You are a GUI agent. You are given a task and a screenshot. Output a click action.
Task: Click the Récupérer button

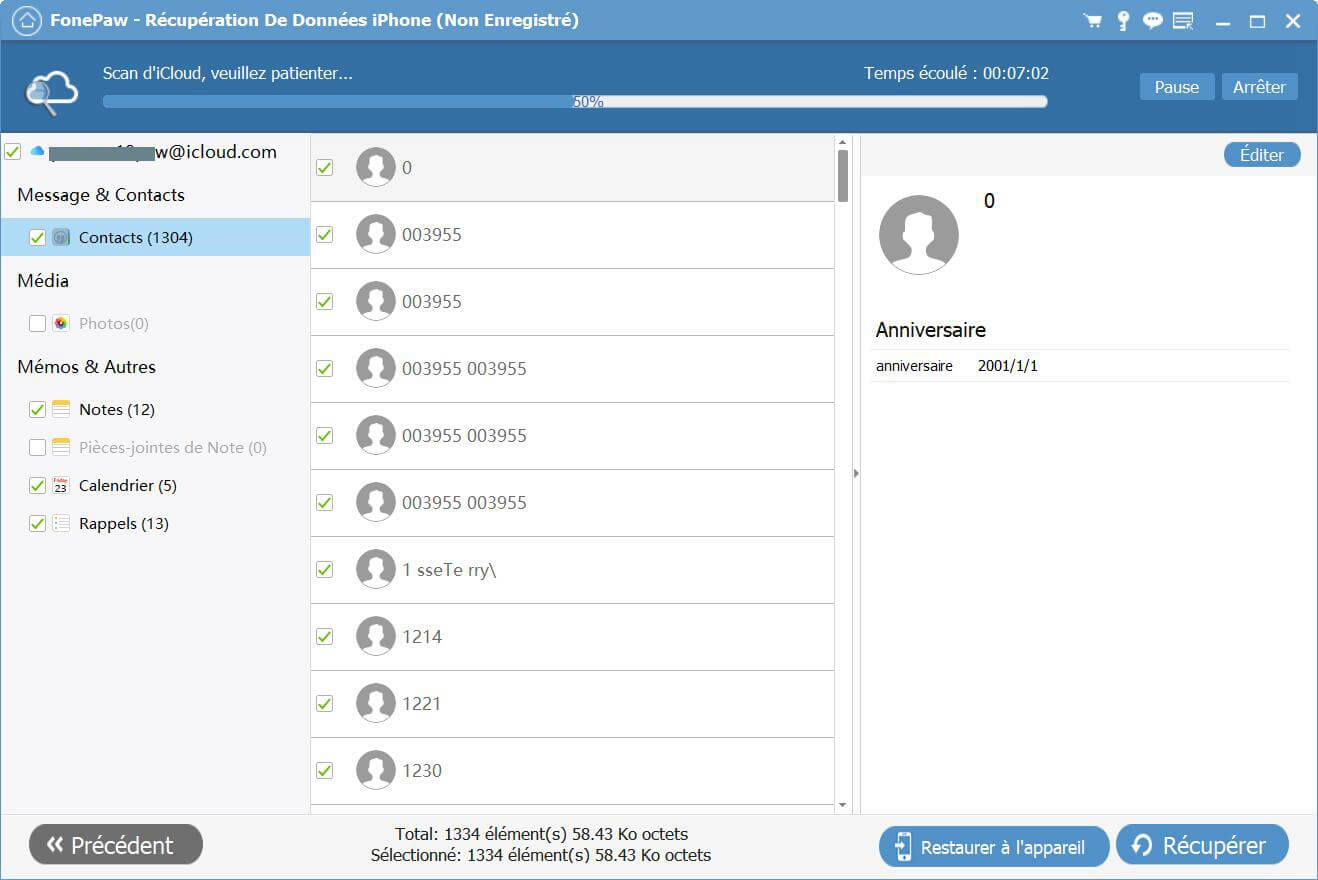[1201, 846]
